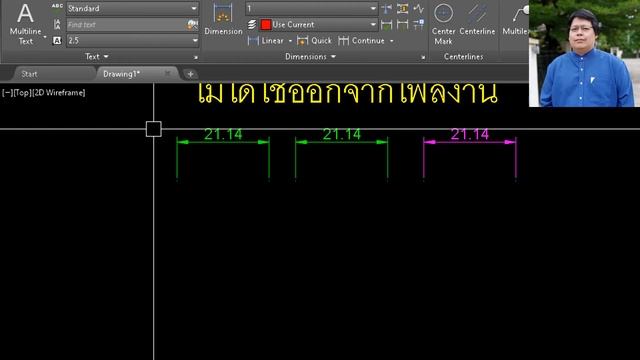Select the Multileader tool
Image resolution: width=640 pixels, height=360 pixels.
[x=516, y=19]
